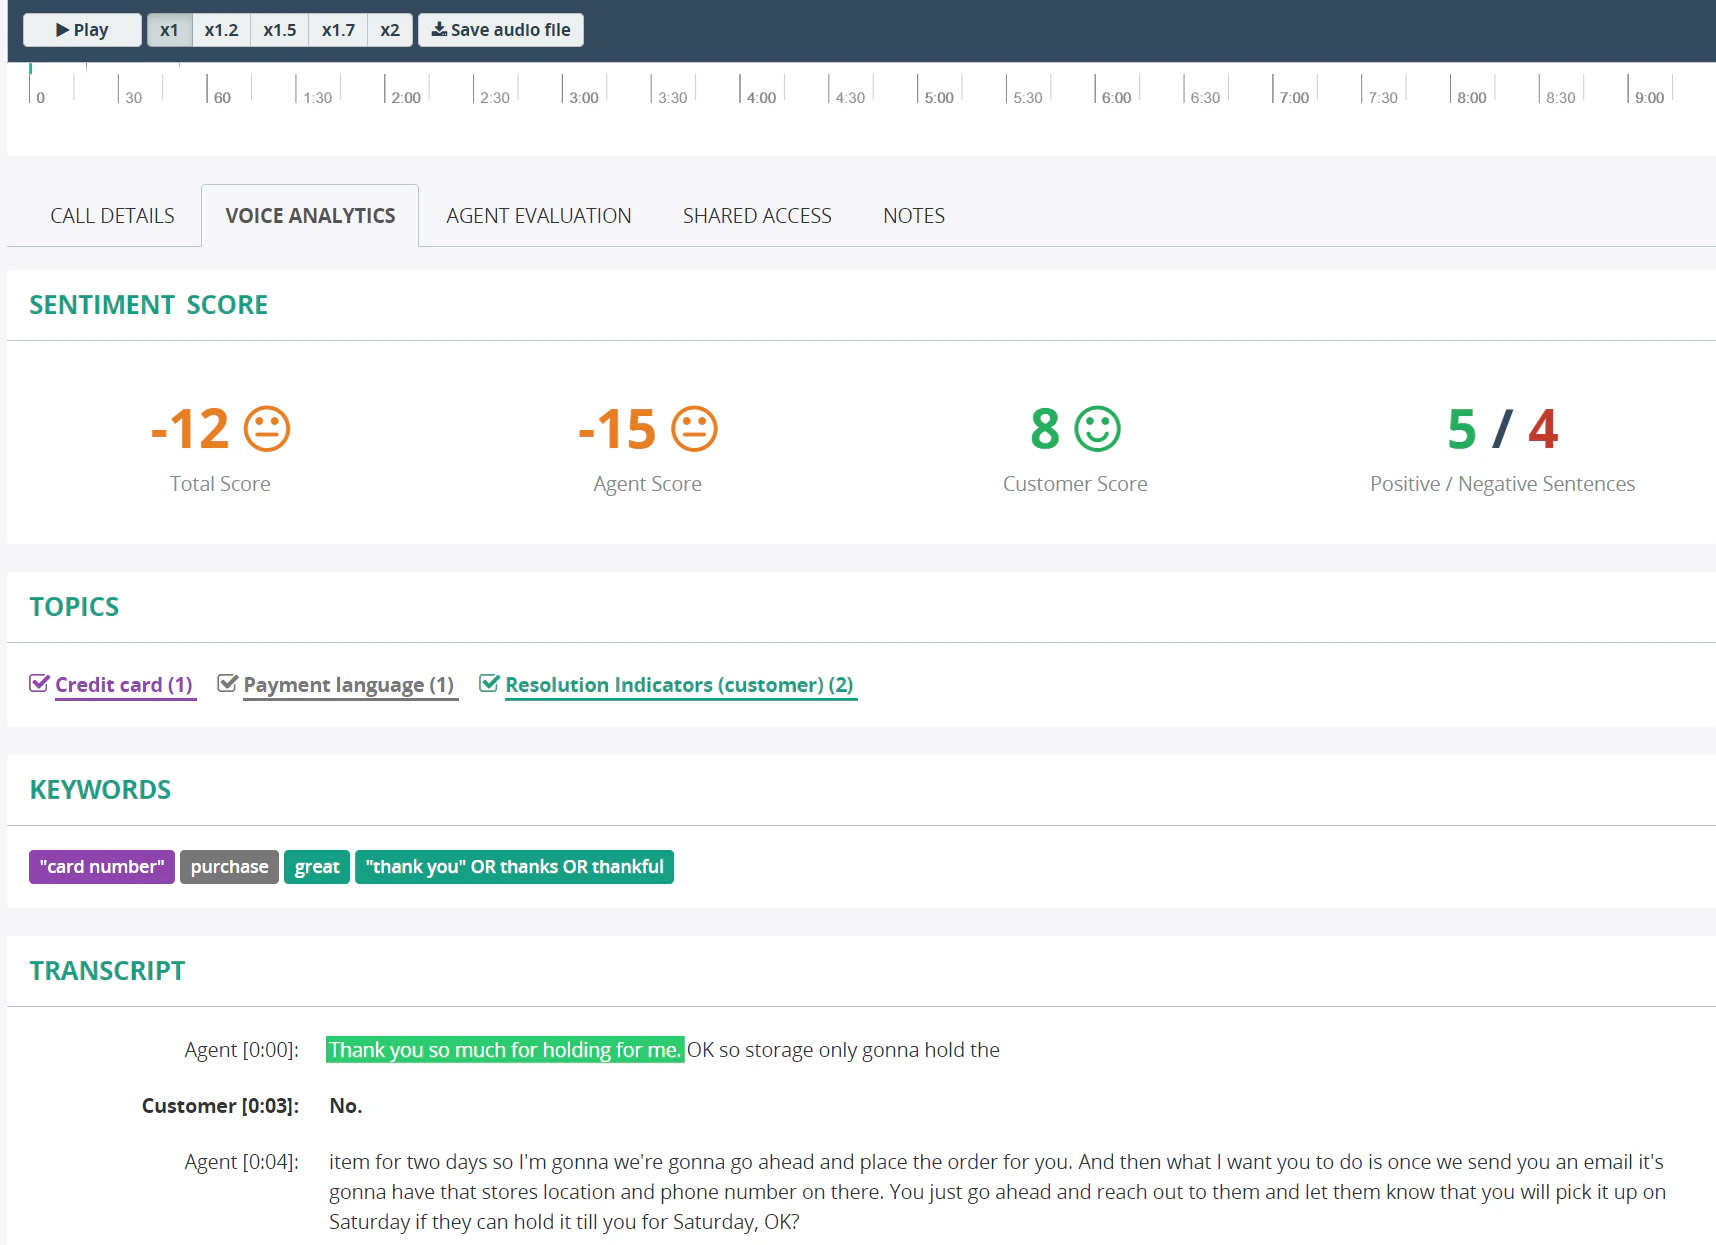Click the download icon on Save audio file
1716x1245 pixels.
point(438,29)
